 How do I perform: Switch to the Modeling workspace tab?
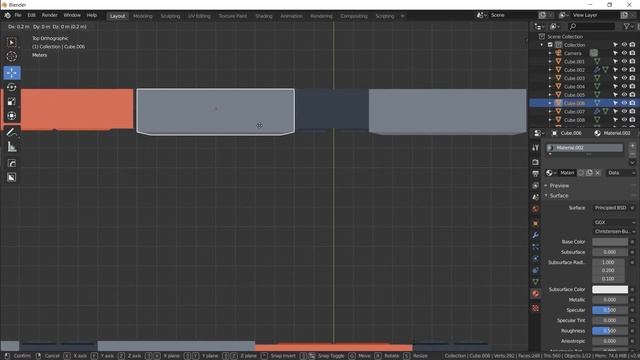[142, 16]
